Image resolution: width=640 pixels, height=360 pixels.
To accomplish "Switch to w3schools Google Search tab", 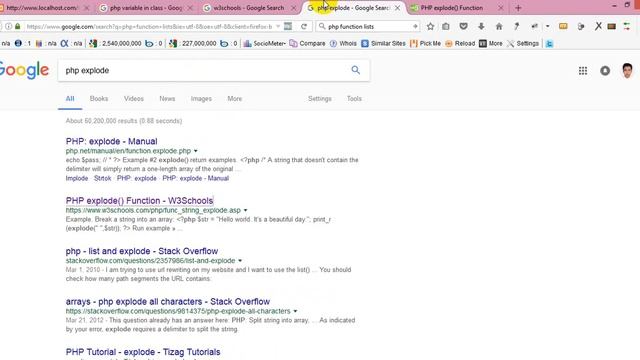I will 249,8.
